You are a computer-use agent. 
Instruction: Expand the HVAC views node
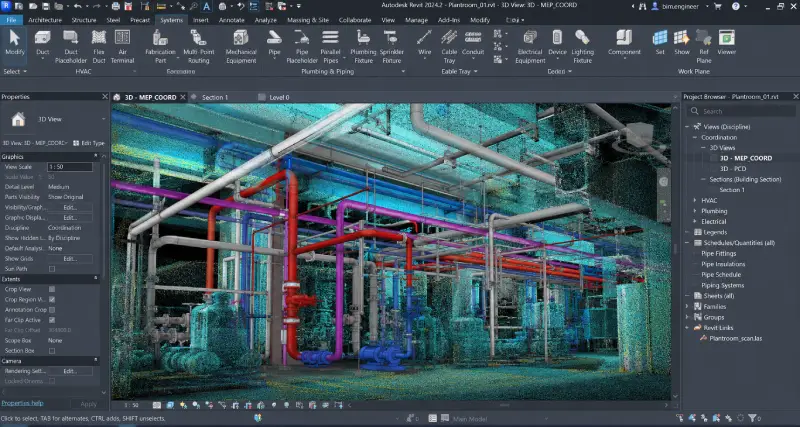click(x=694, y=200)
